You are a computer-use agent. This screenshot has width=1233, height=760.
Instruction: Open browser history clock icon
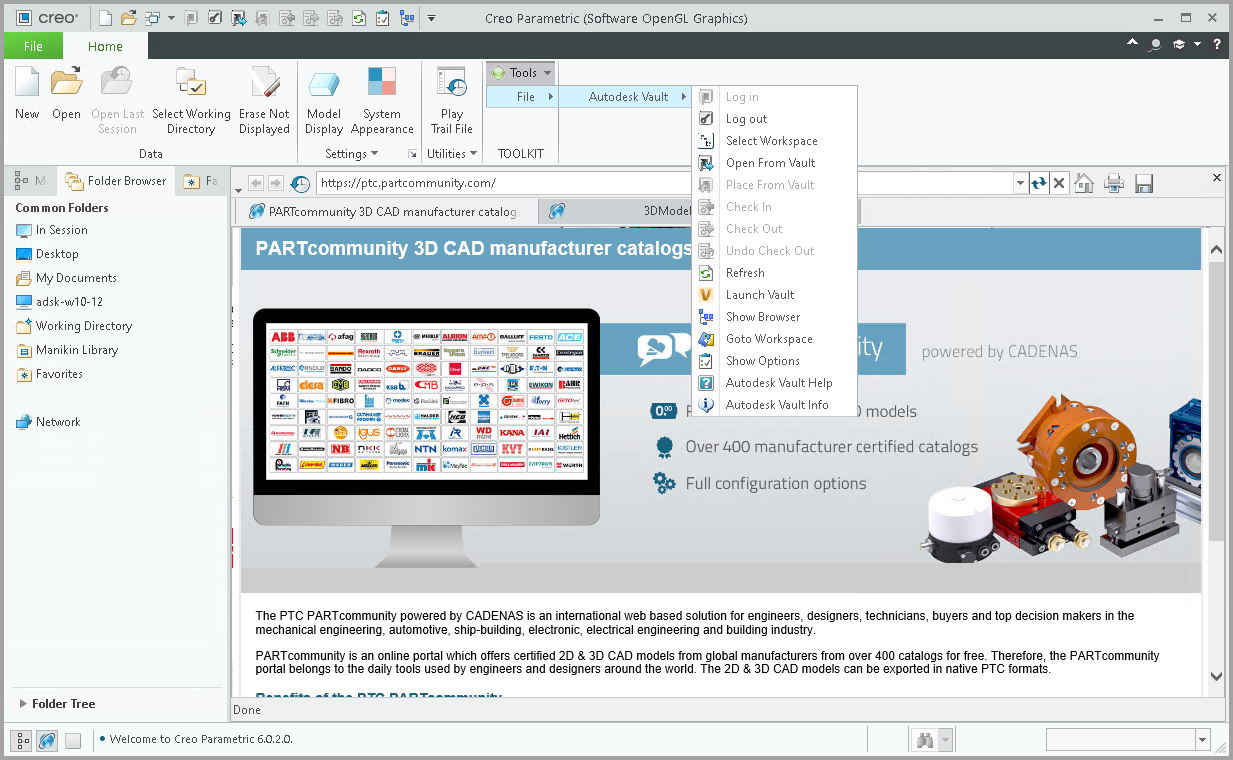(x=300, y=183)
